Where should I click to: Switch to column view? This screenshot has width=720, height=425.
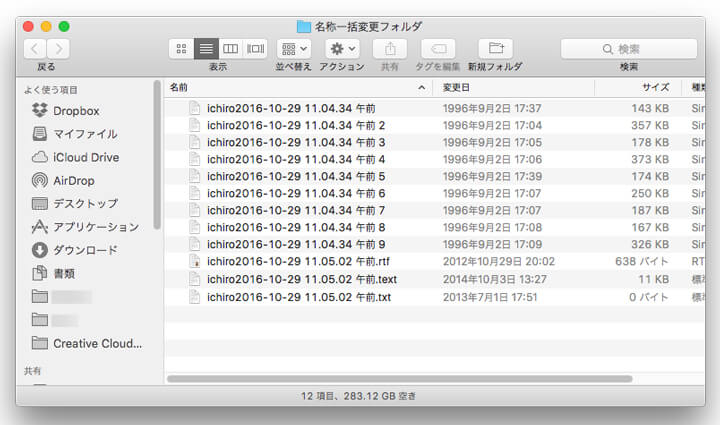231,49
